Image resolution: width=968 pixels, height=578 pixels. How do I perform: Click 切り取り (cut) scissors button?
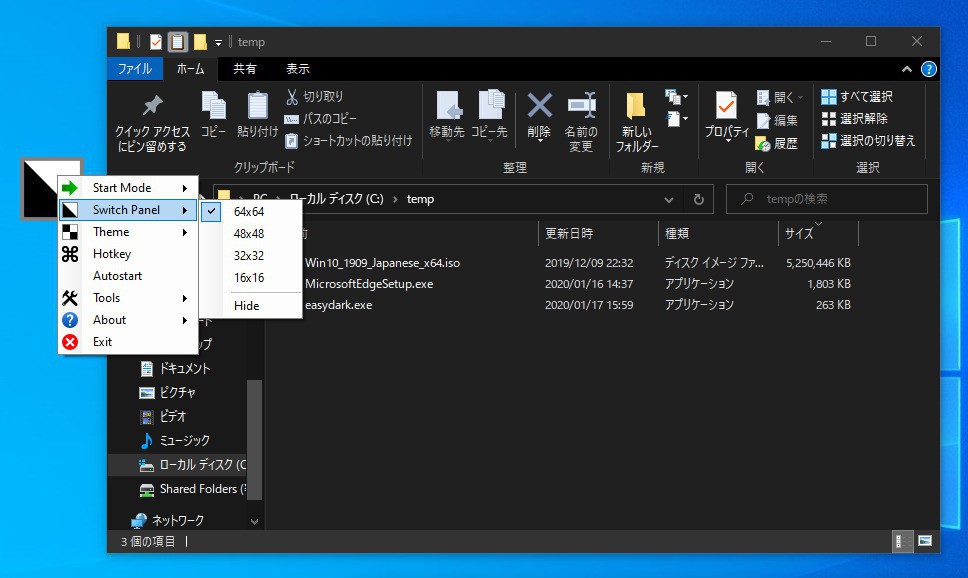click(x=315, y=96)
